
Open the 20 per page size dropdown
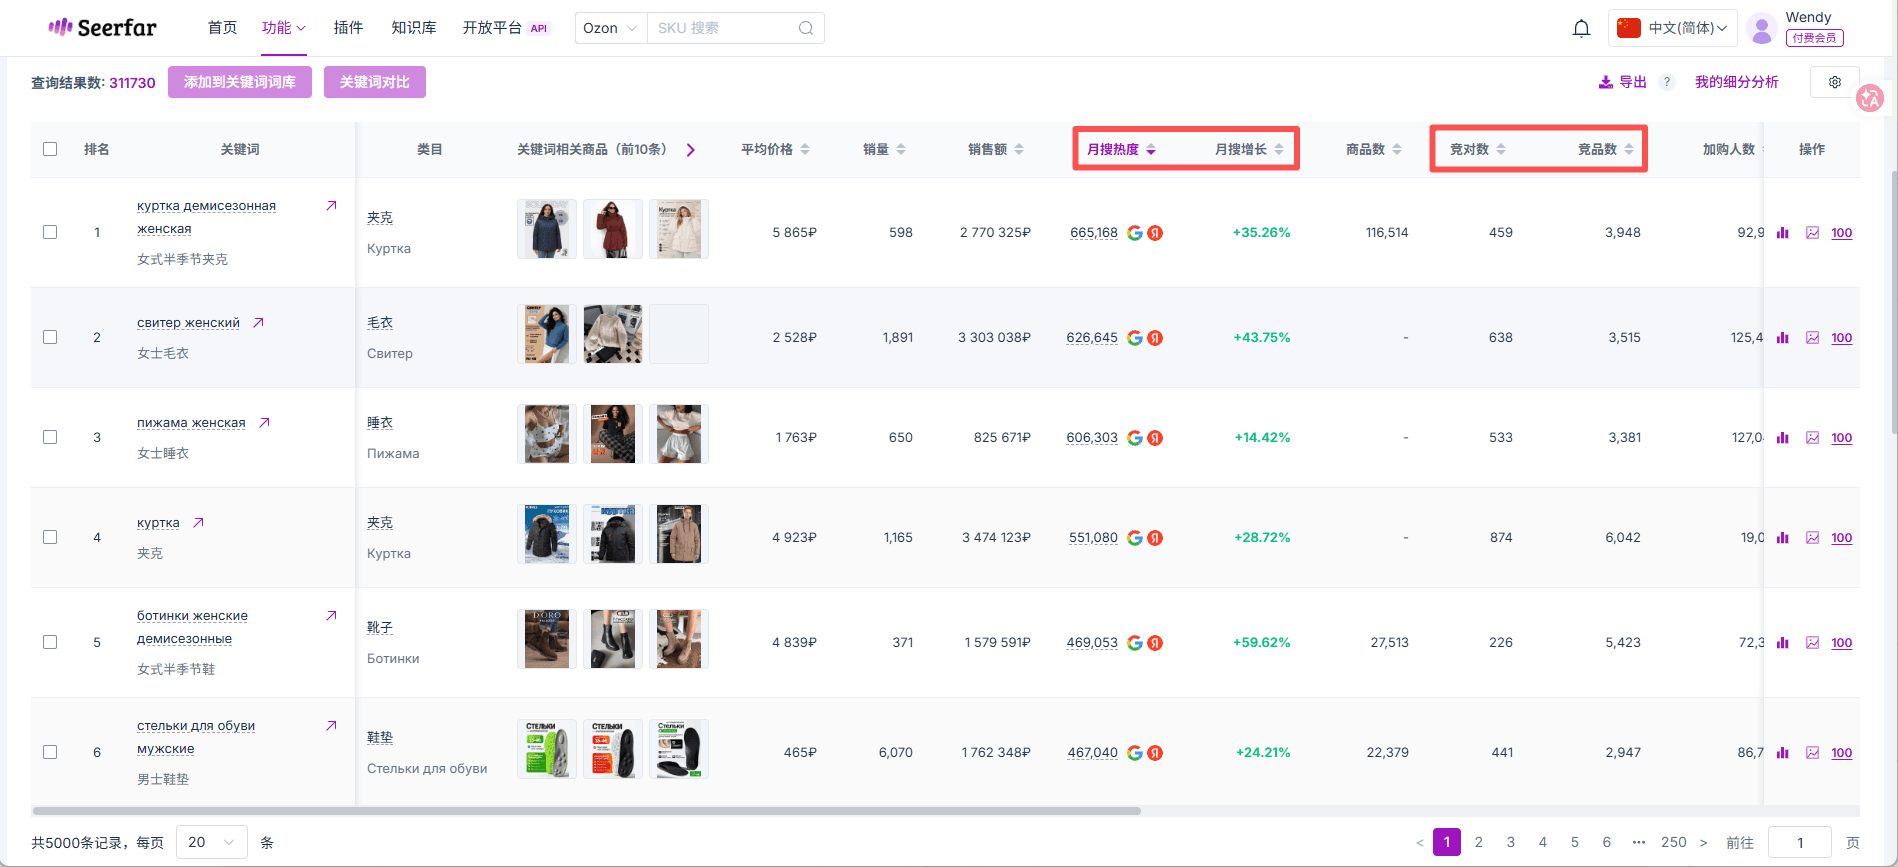tap(211, 842)
